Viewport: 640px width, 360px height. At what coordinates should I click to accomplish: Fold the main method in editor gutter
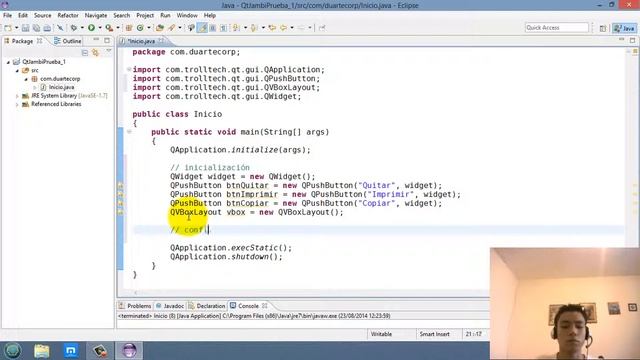pyautogui.click(x=129, y=132)
